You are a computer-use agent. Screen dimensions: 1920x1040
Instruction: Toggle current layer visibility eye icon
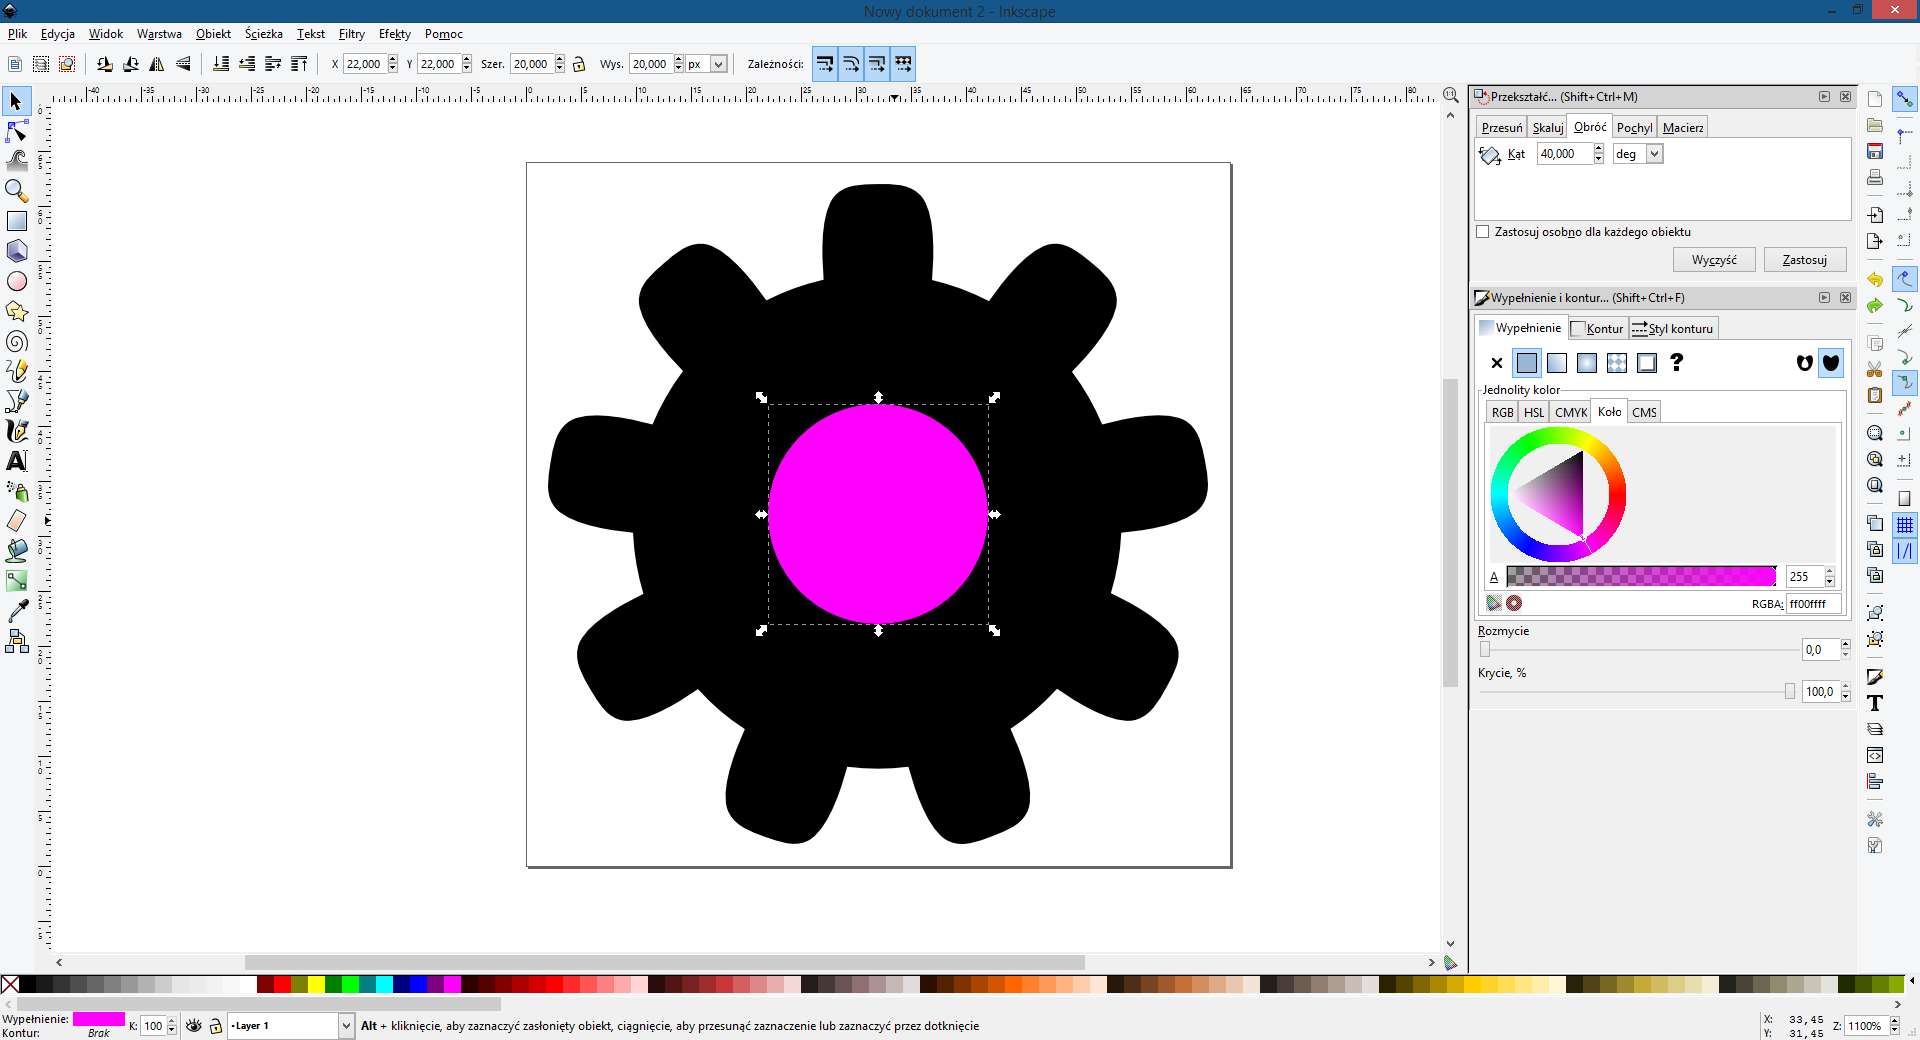[x=194, y=1026]
